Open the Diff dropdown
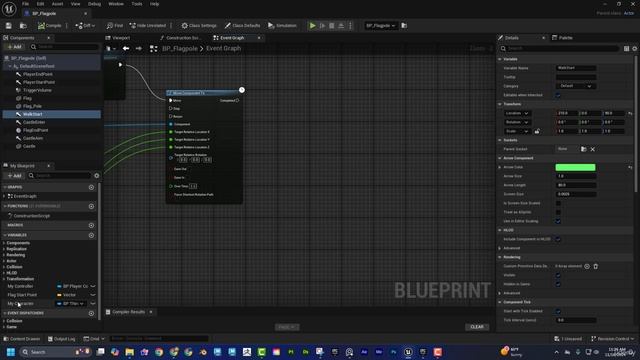The width and height of the screenshot is (640, 360). click(85, 26)
